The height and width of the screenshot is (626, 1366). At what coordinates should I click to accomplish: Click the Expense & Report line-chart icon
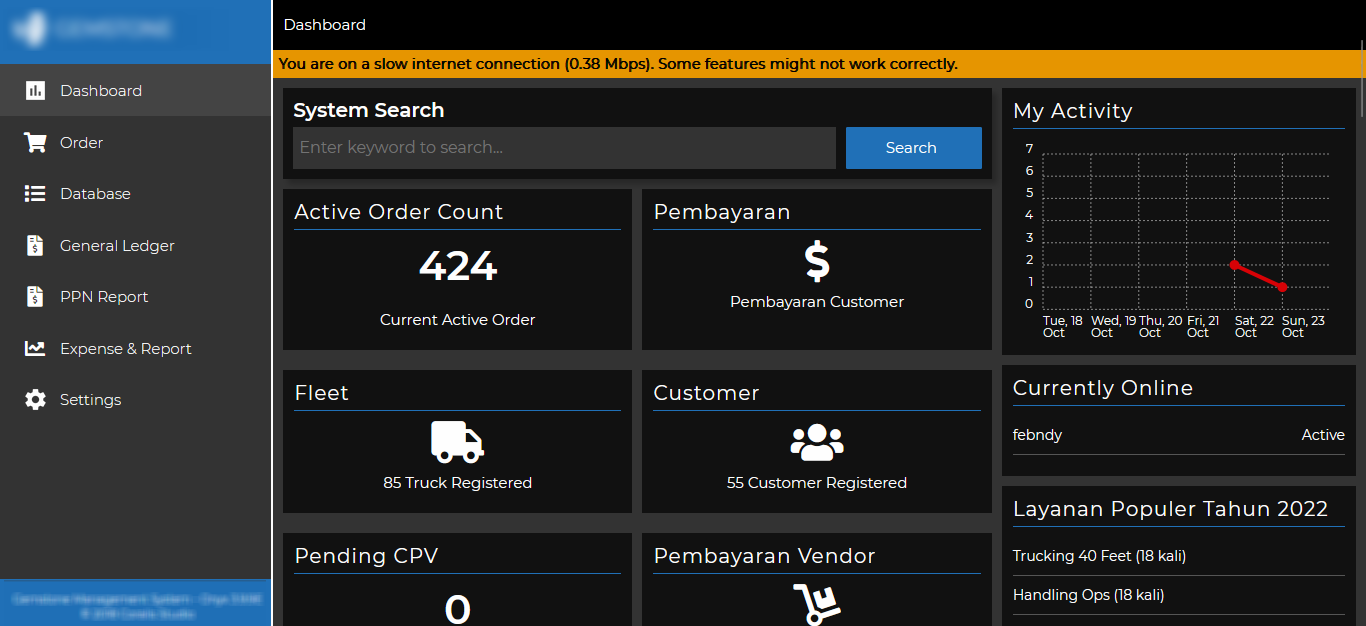coord(35,349)
